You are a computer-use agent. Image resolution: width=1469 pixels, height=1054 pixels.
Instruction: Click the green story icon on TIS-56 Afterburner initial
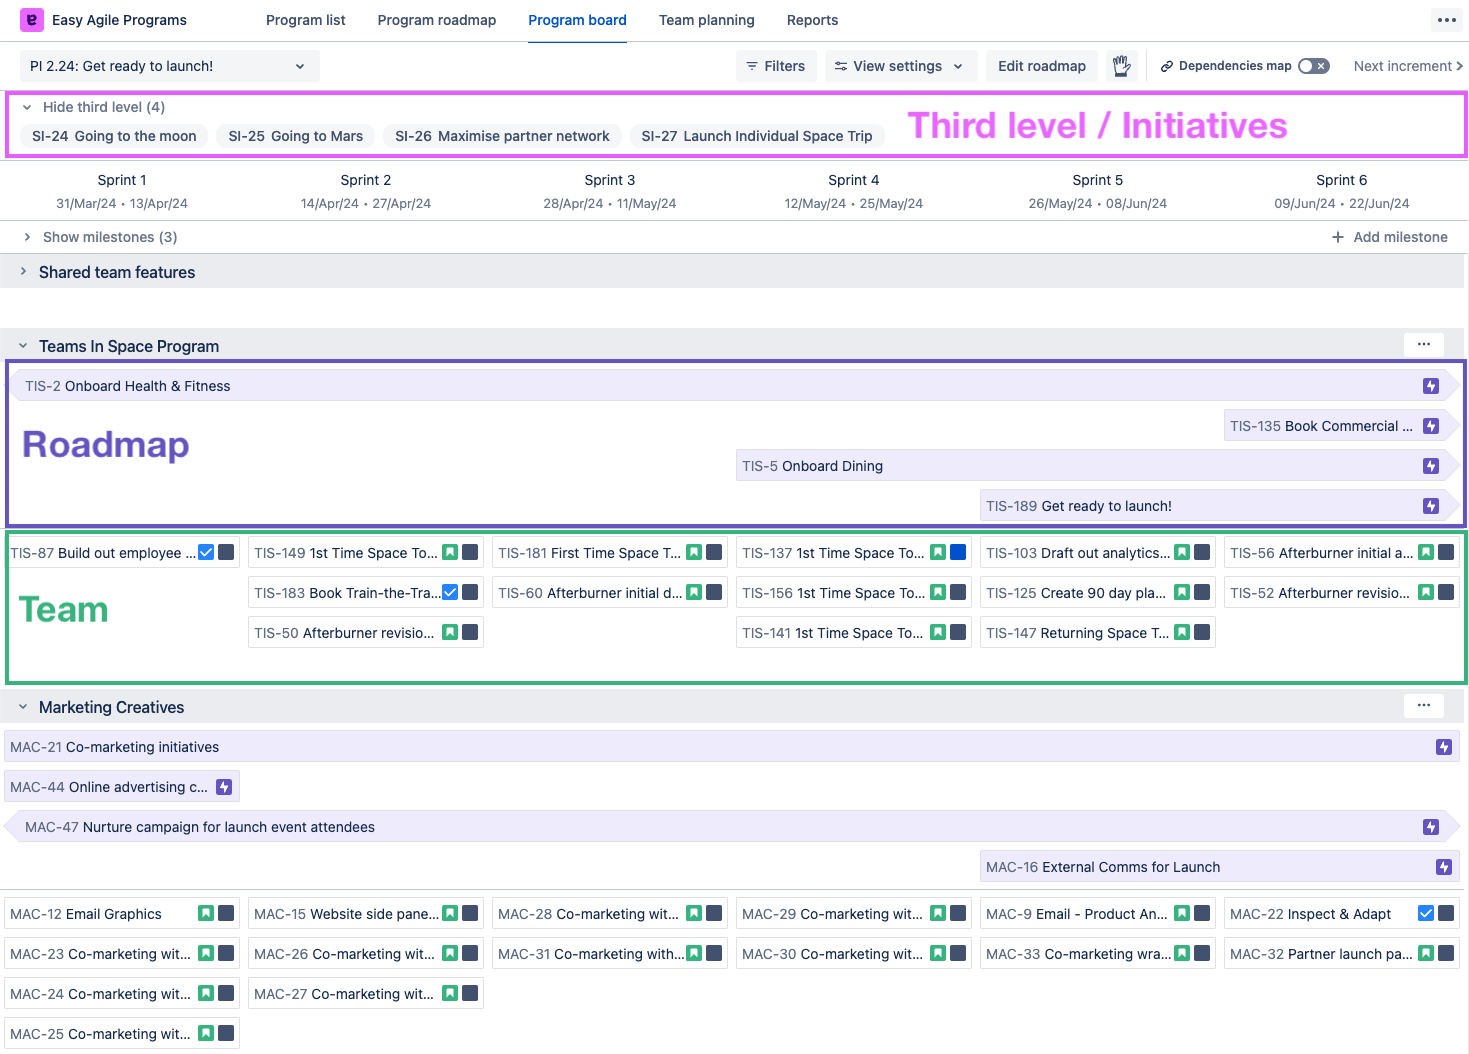tap(1426, 552)
